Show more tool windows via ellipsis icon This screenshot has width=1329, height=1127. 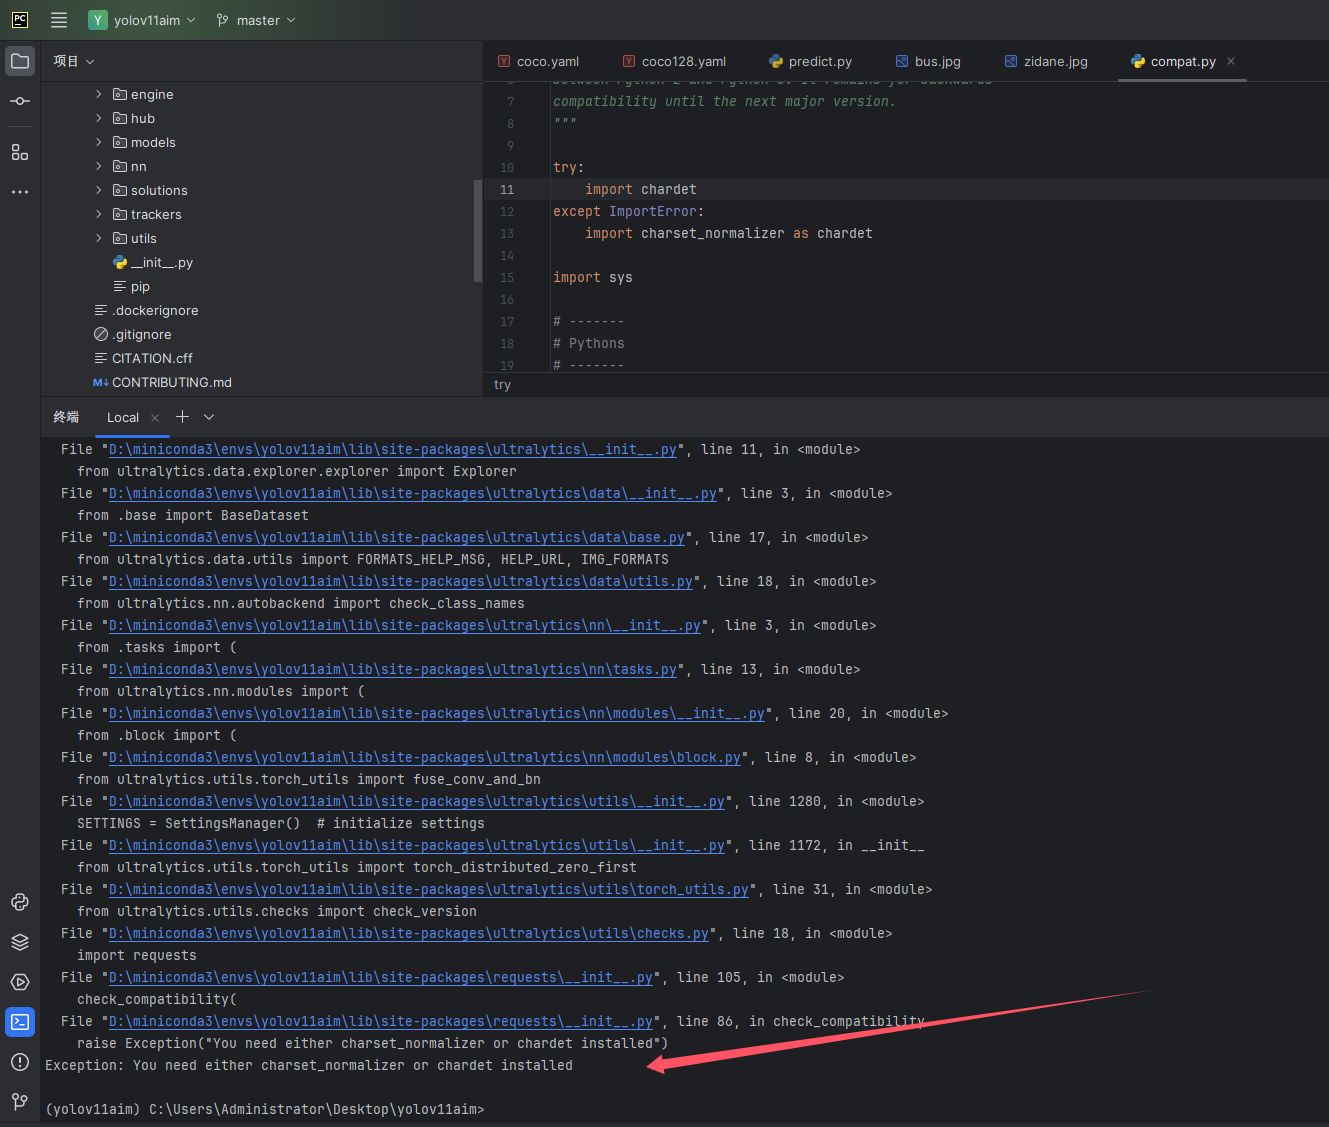[20, 191]
